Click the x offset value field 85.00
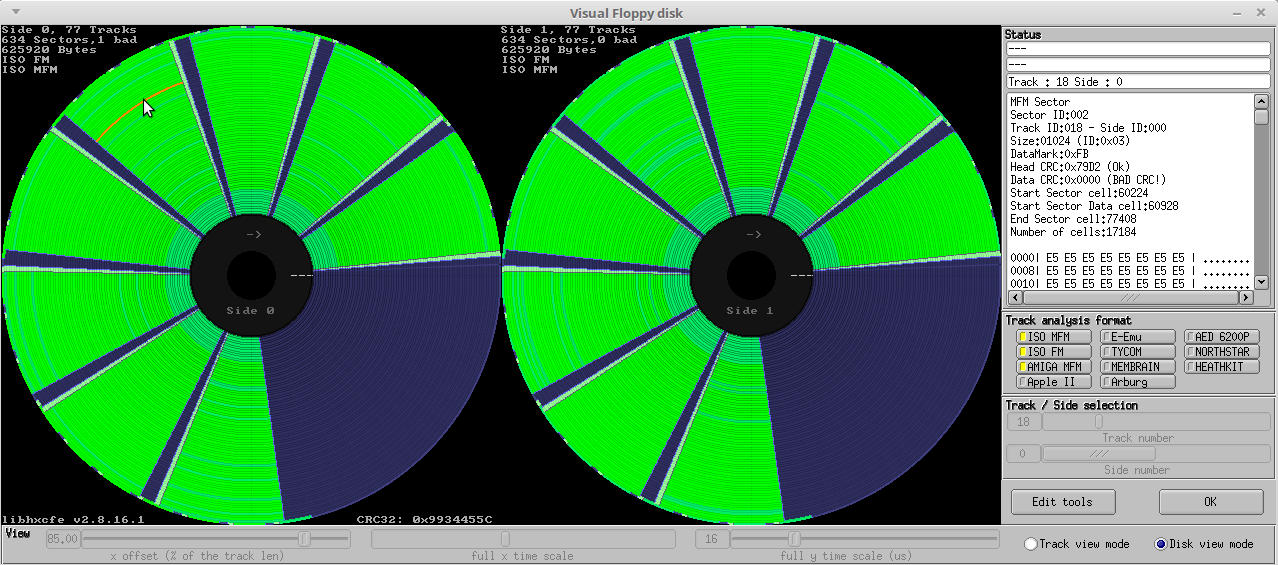This screenshot has height=565, width=1278. tap(63, 539)
